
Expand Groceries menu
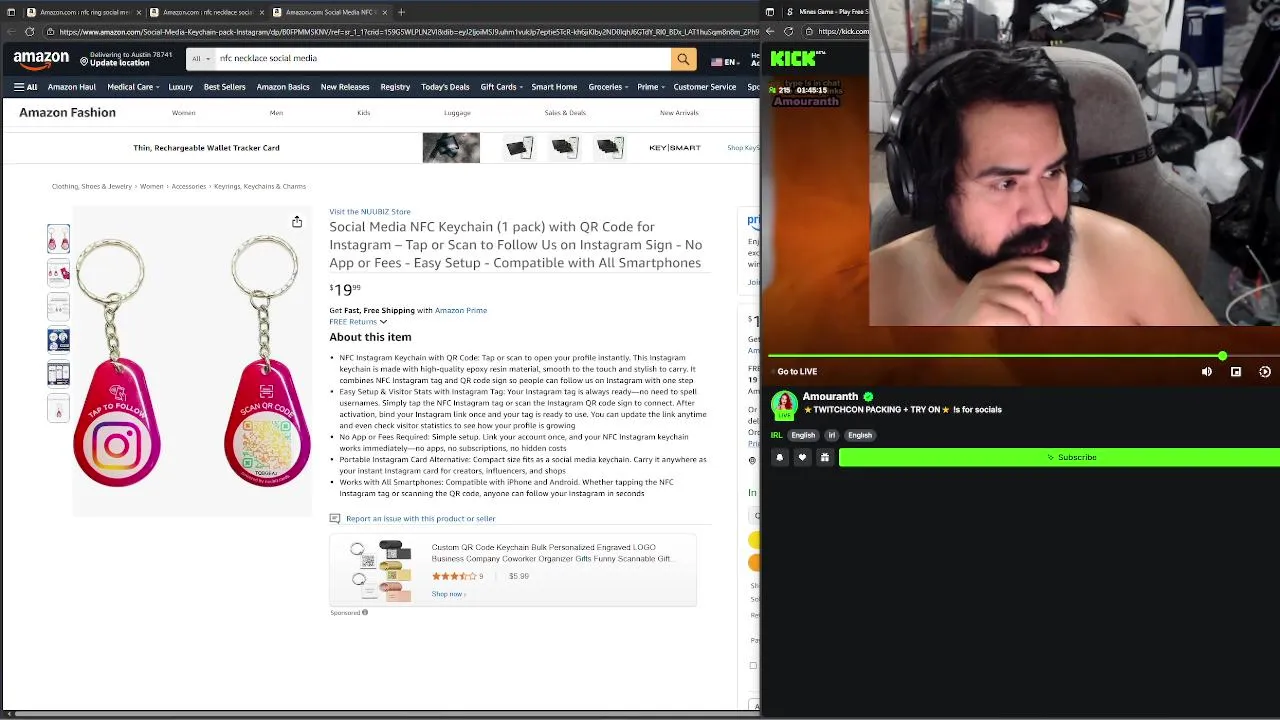tap(608, 87)
